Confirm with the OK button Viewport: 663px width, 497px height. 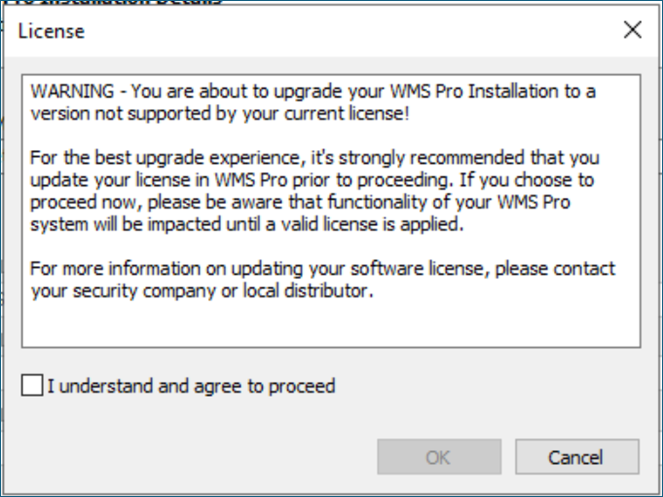pyautogui.click(x=439, y=457)
